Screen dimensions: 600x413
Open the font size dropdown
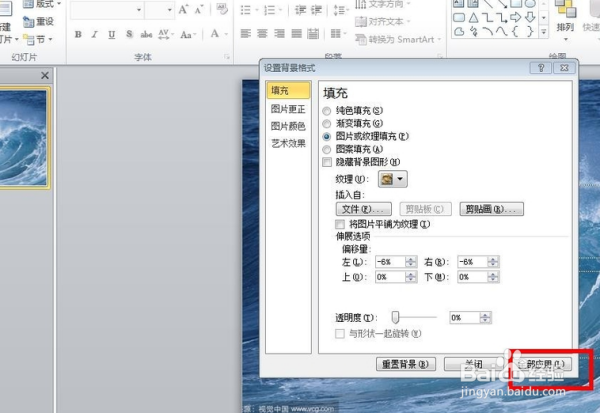[x=170, y=10]
